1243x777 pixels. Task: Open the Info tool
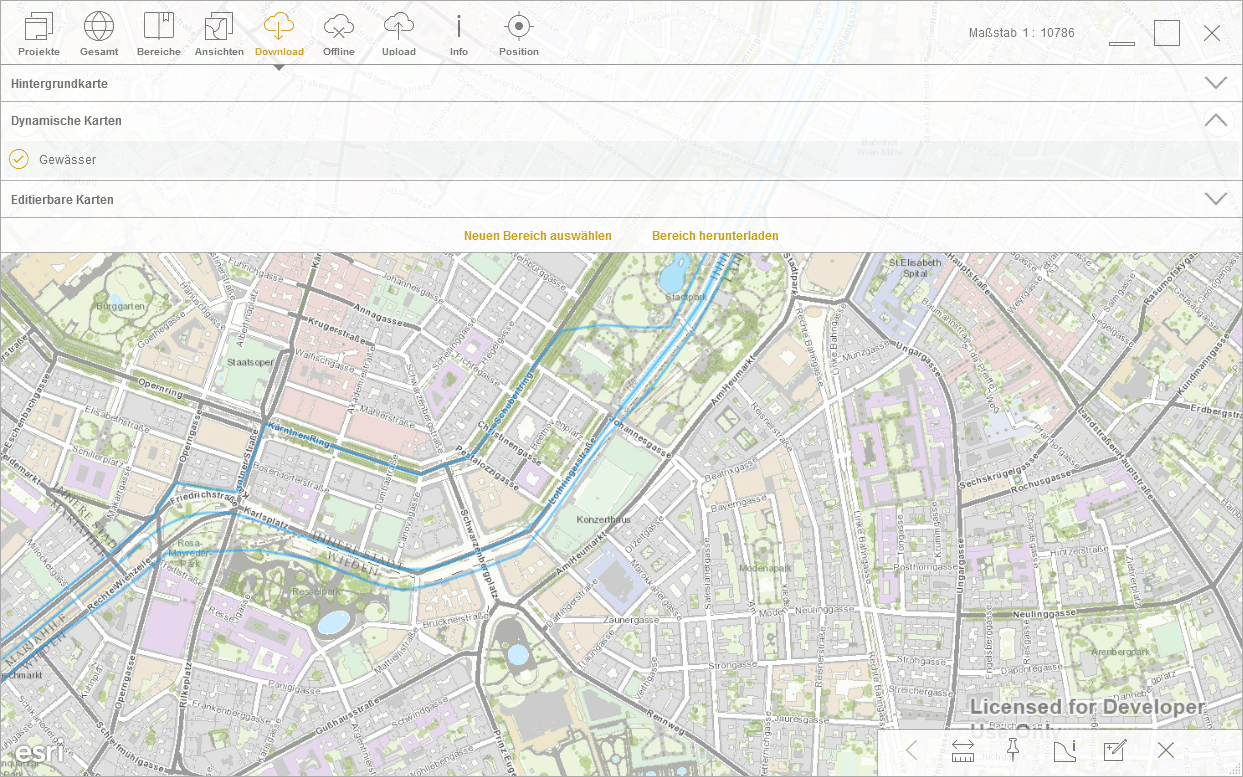(459, 34)
